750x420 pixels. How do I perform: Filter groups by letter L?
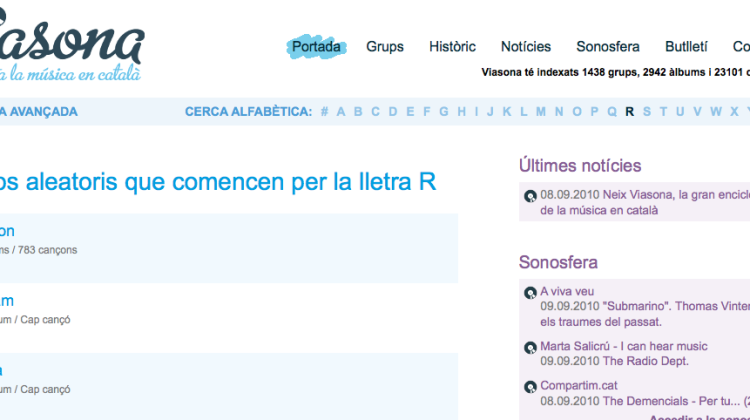[x=524, y=111]
